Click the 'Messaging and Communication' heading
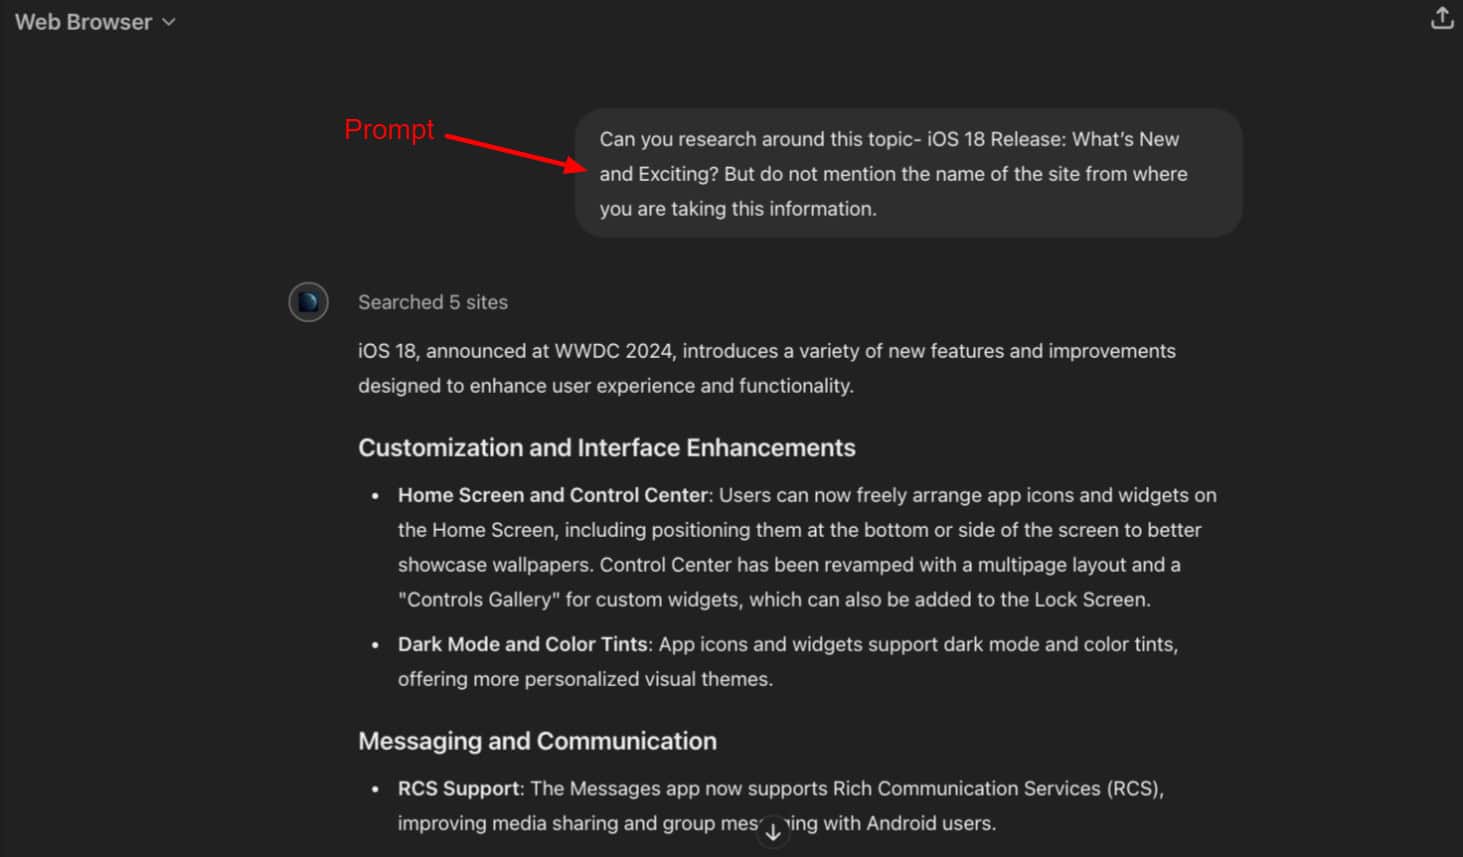 (537, 741)
